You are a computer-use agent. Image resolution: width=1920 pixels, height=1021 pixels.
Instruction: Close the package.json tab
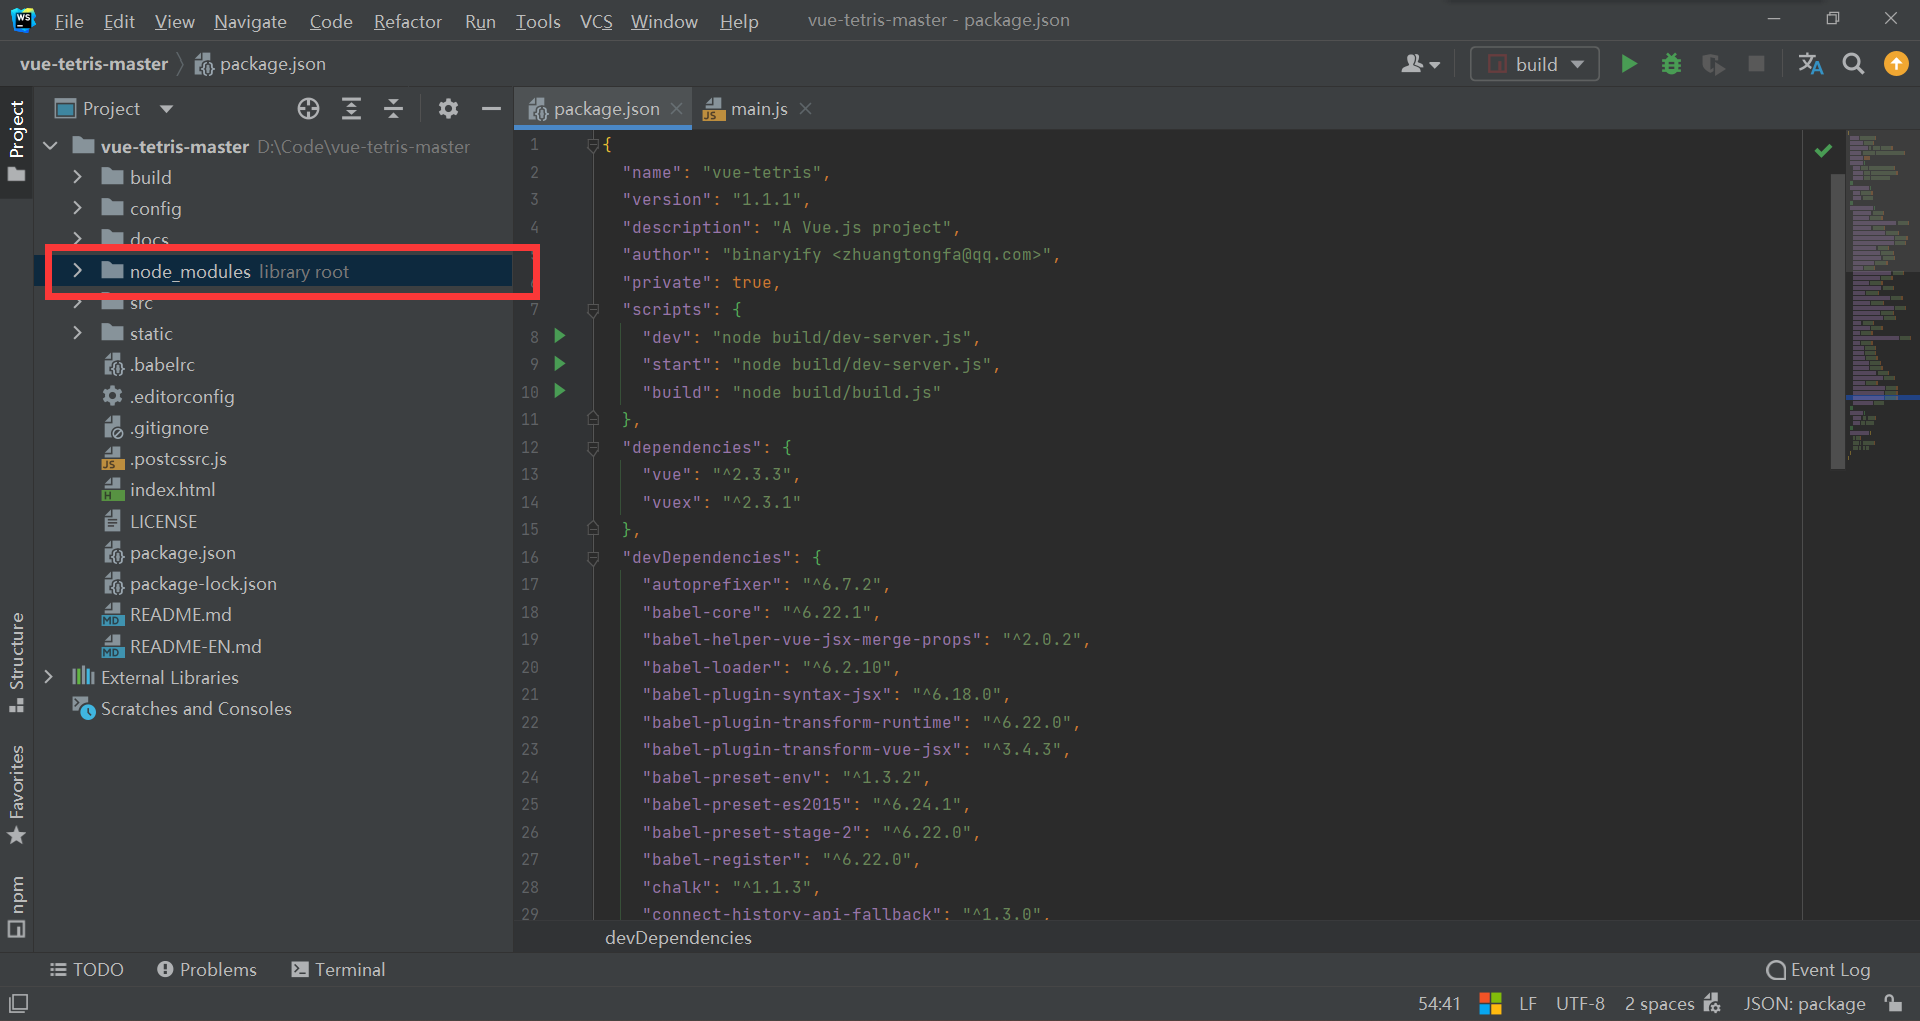[677, 109]
